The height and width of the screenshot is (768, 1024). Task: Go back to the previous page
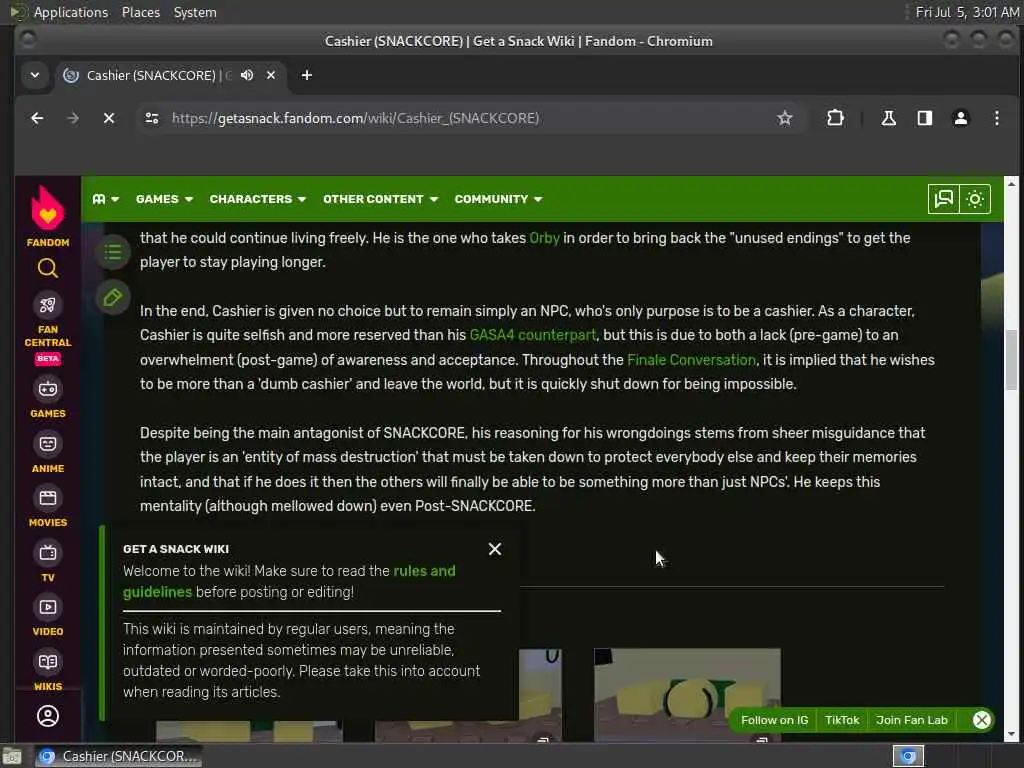click(x=37, y=118)
